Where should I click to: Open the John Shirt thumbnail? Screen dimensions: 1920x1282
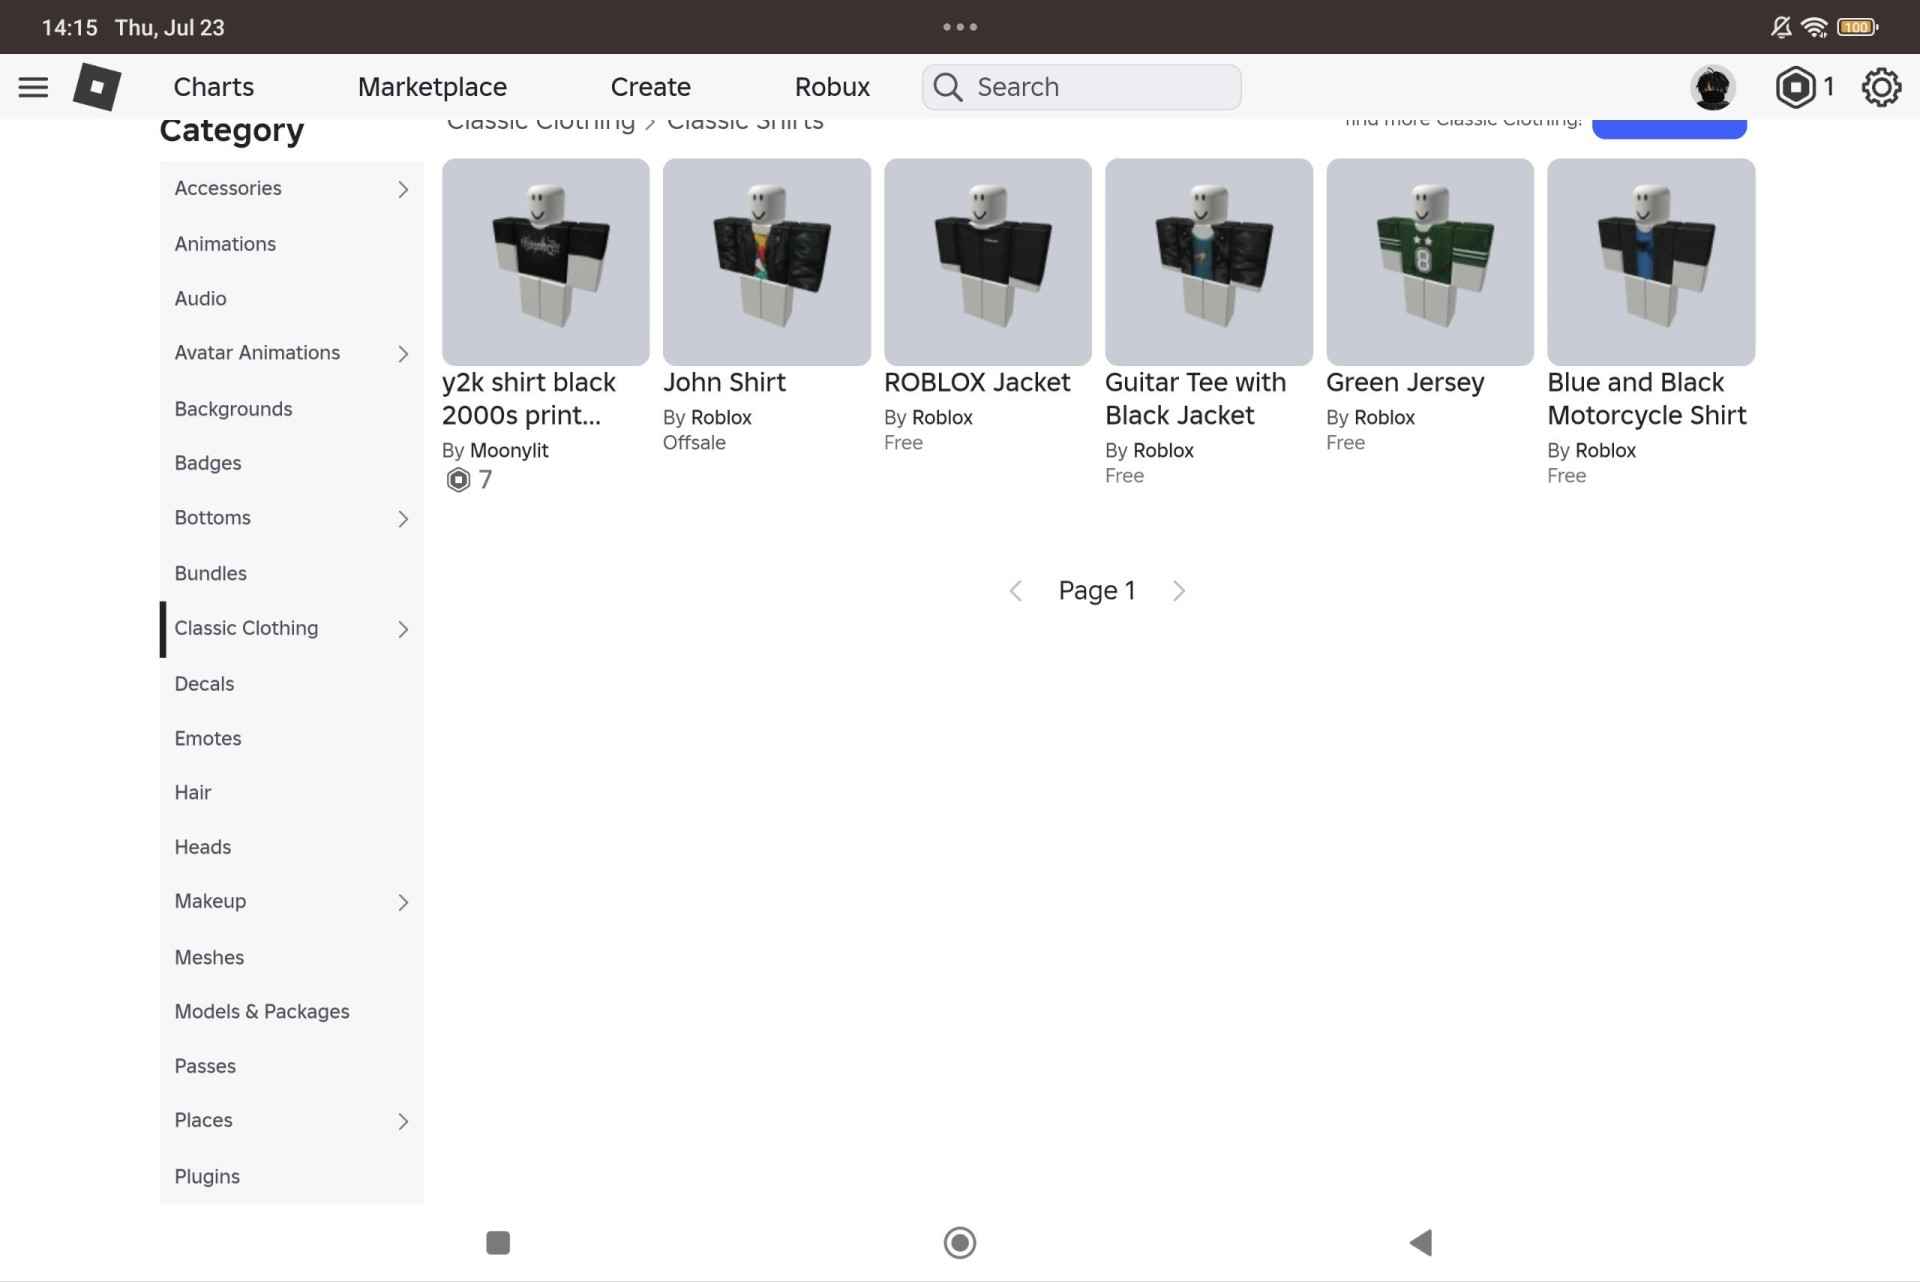[767, 262]
